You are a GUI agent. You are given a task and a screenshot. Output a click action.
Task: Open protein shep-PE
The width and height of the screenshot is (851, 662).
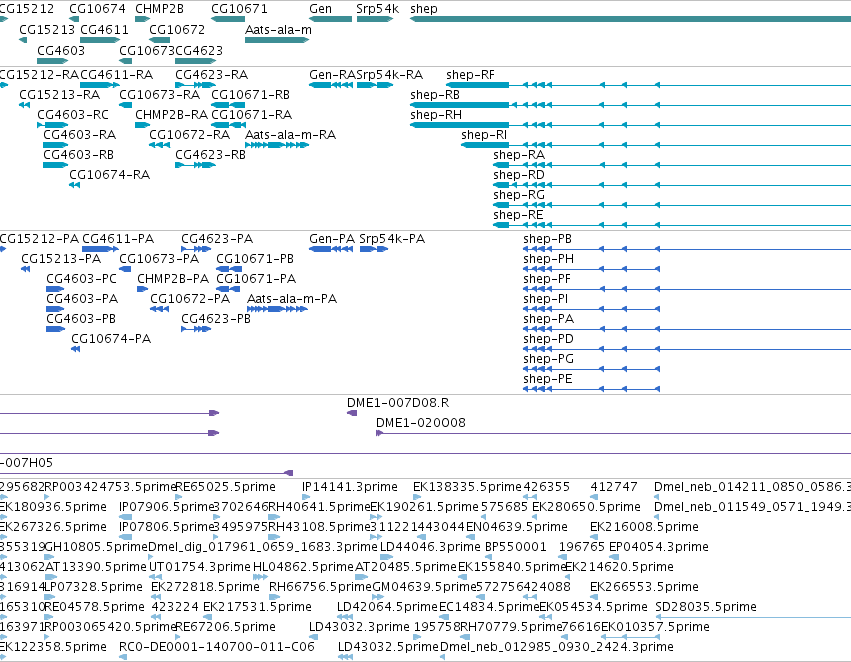[548, 379]
